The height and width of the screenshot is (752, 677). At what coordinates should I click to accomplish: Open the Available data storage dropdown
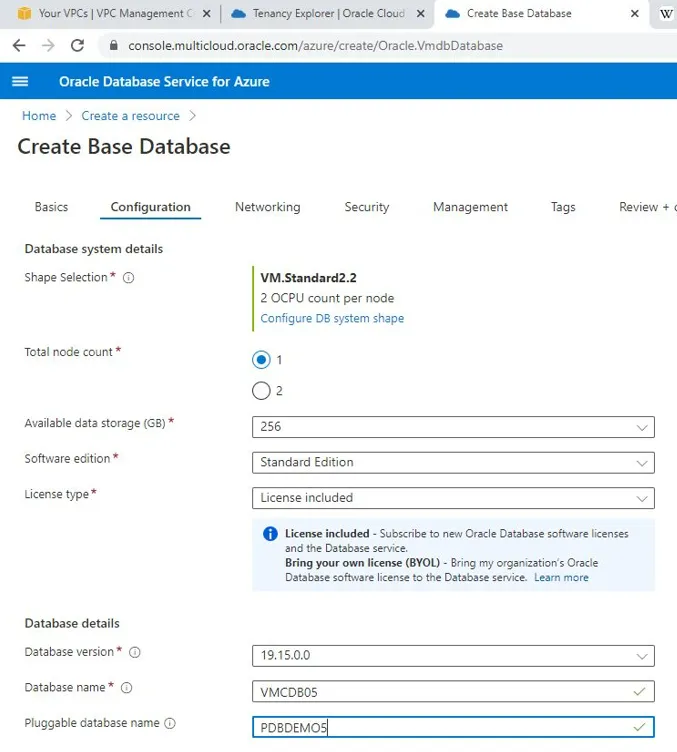pyautogui.click(x=453, y=427)
